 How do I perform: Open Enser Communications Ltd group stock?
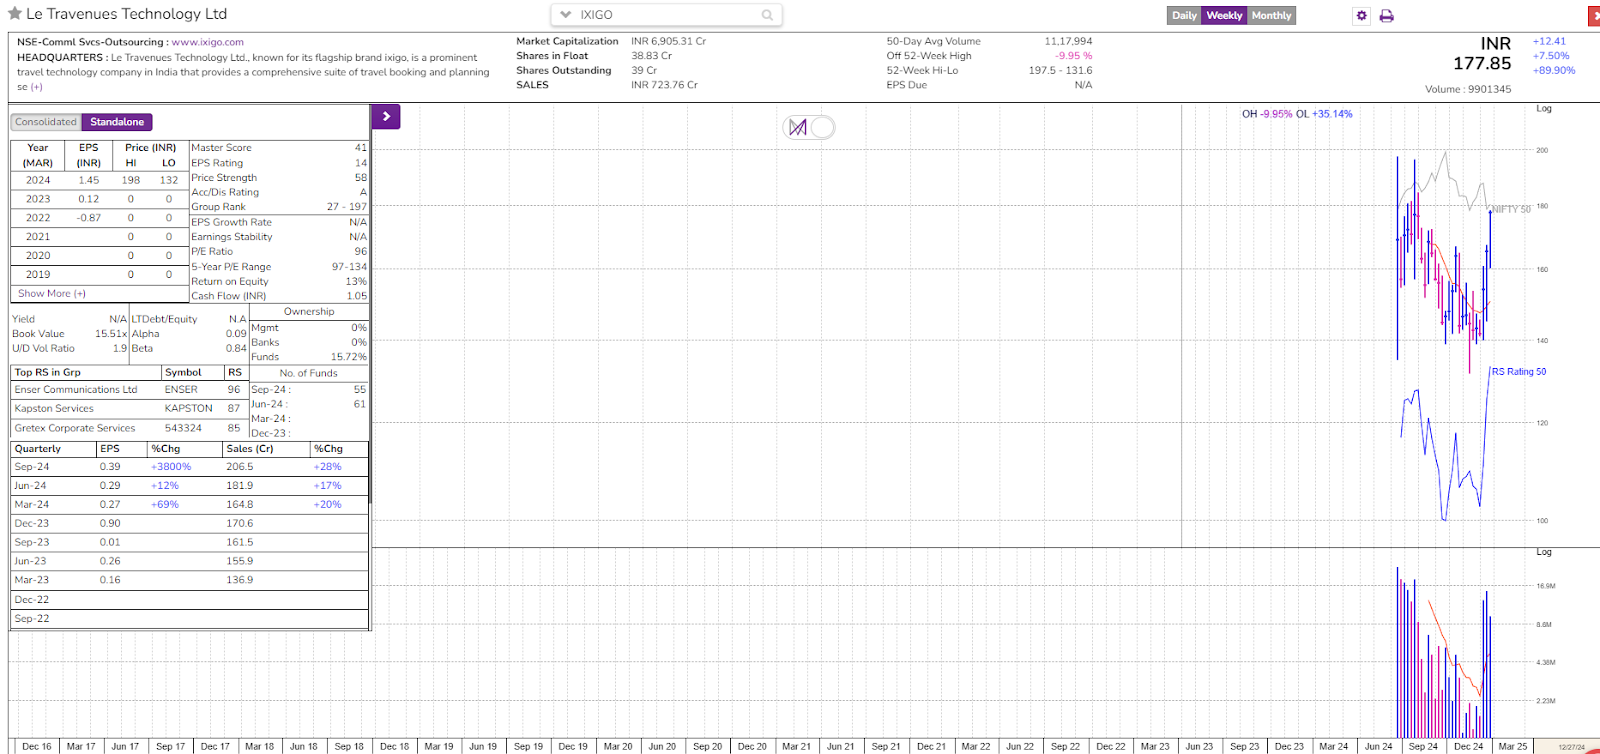click(77, 390)
